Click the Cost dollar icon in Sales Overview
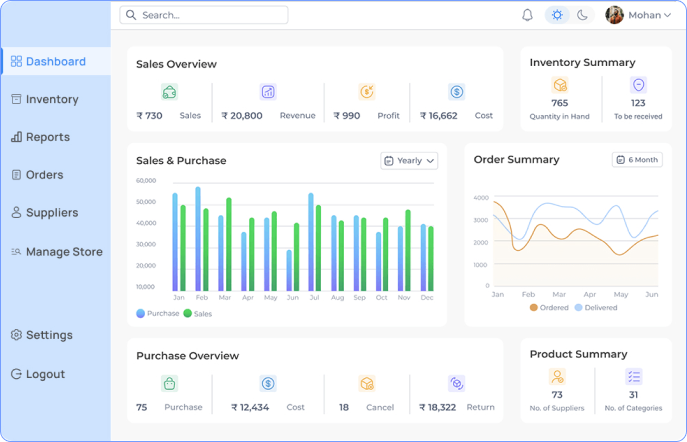This screenshot has height=442, width=687. [x=457, y=92]
